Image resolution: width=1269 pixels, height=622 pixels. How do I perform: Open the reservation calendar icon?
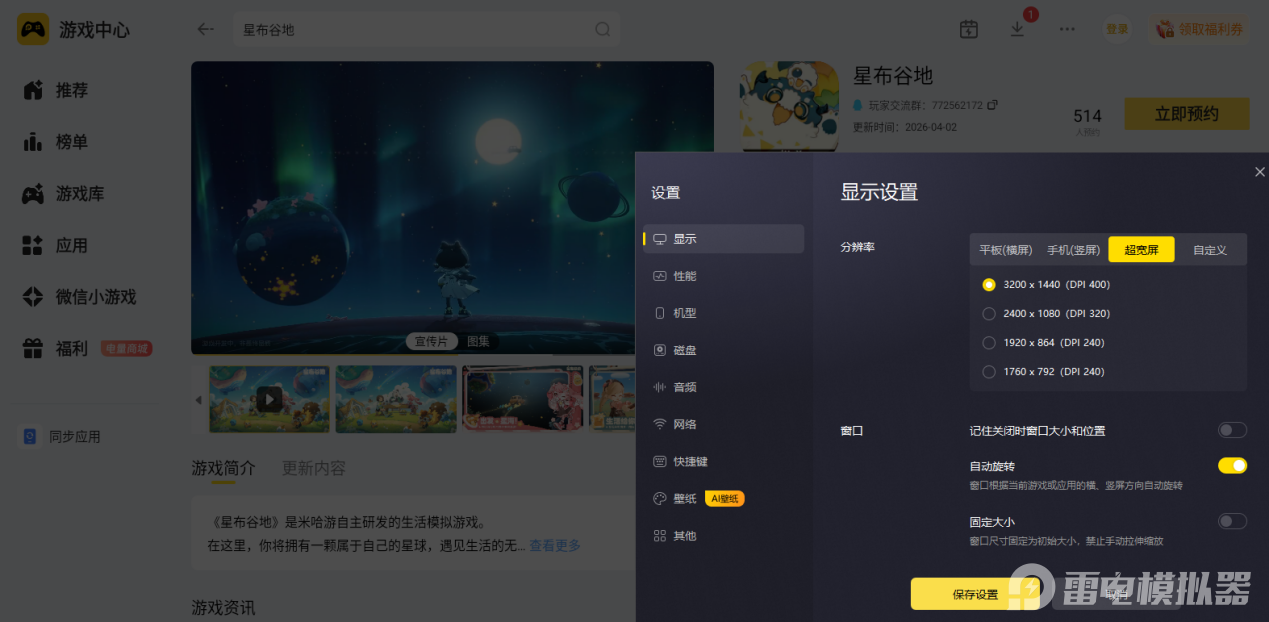tap(968, 29)
